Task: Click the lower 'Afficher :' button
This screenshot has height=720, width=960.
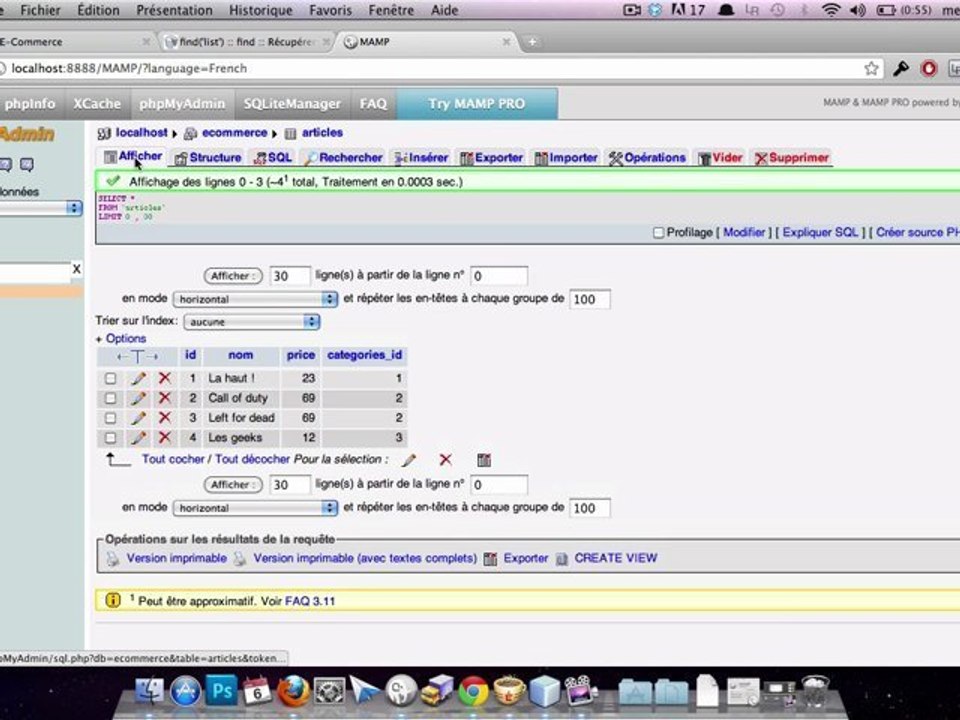Action: click(233, 485)
